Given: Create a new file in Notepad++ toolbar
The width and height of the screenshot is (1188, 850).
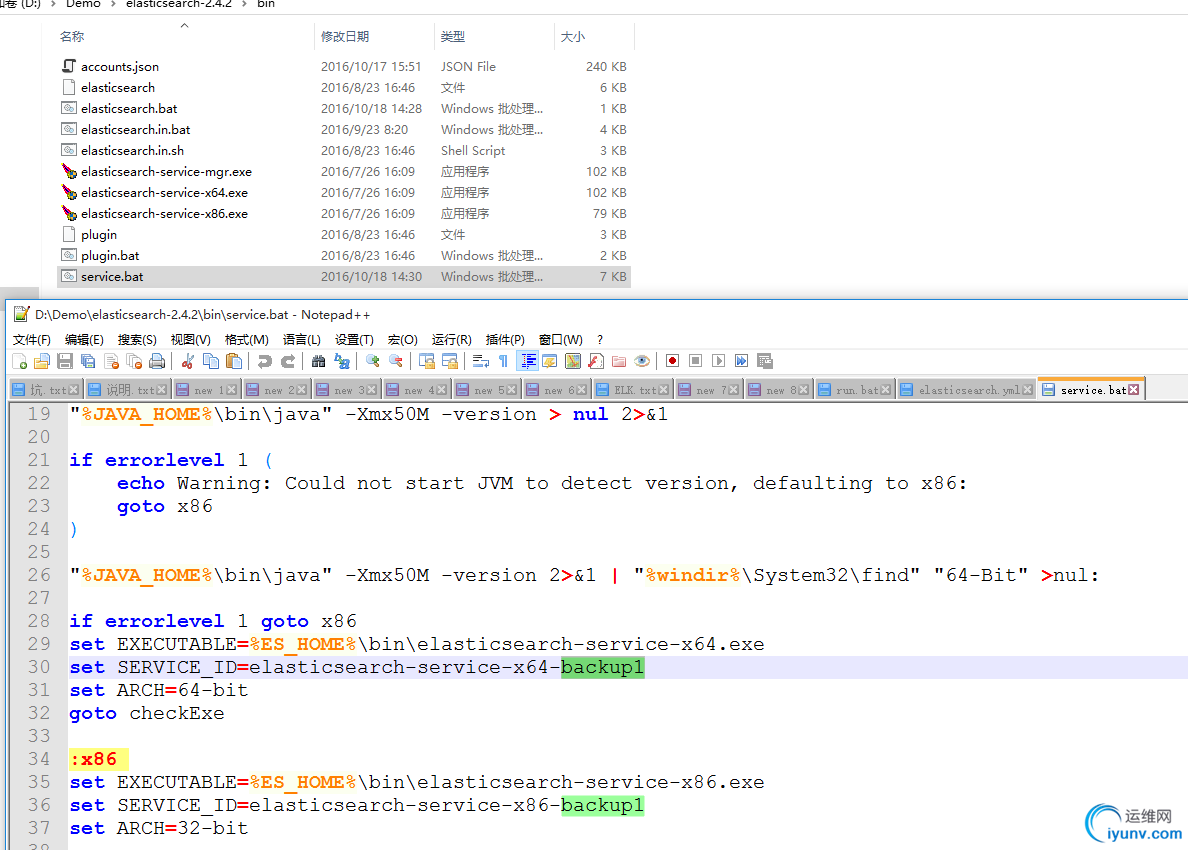Looking at the screenshot, I should click(x=20, y=361).
